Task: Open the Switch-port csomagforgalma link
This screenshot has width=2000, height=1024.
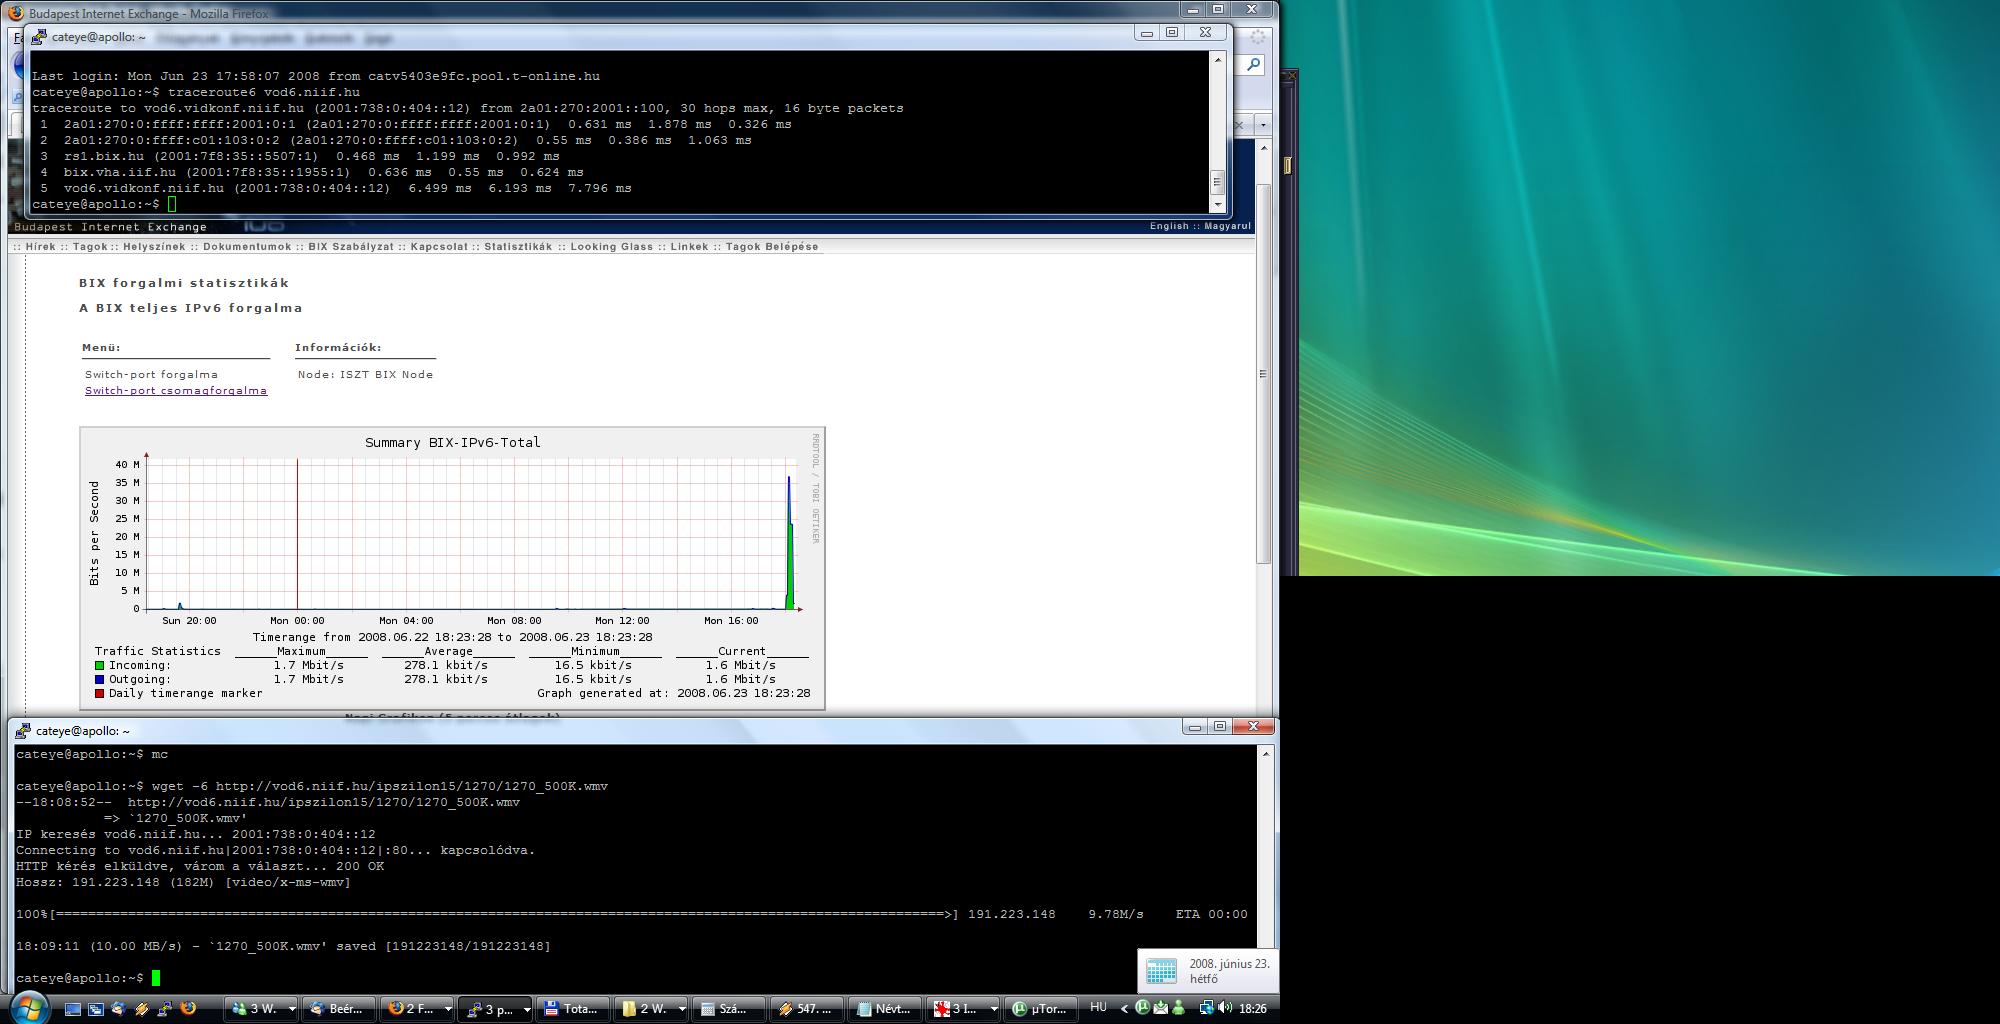Action: click(176, 391)
